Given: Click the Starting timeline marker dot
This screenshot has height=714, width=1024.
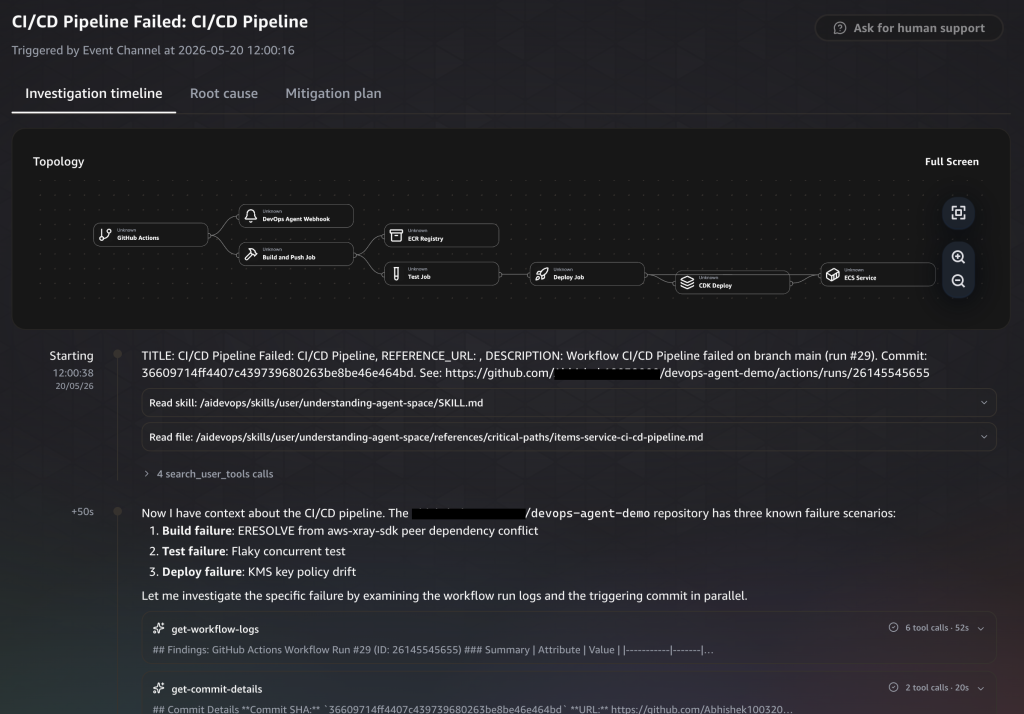Looking at the screenshot, I should [118, 354].
